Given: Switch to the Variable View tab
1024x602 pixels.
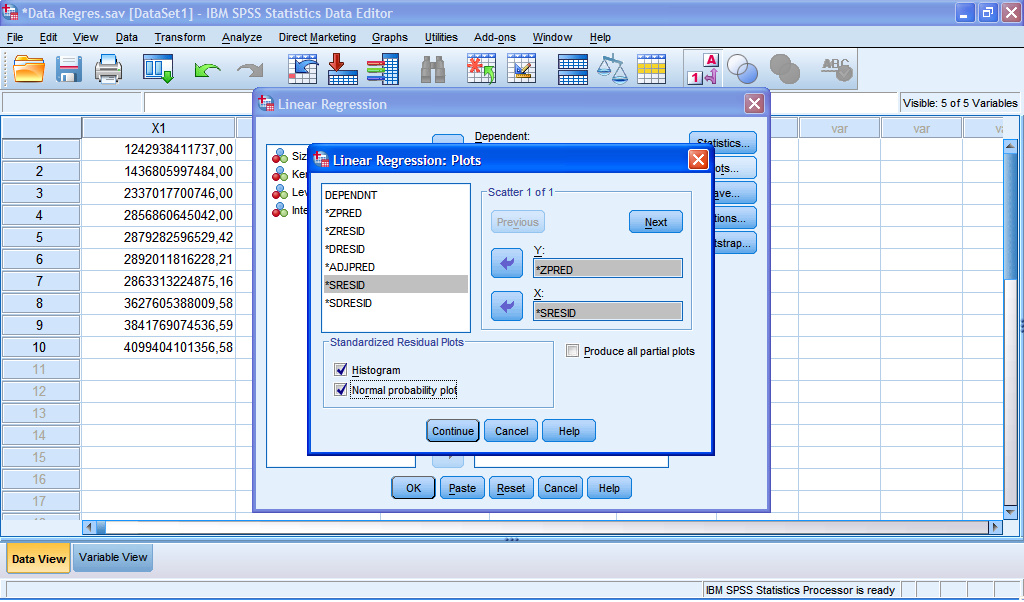Looking at the screenshot, I should tap(112, 558).
